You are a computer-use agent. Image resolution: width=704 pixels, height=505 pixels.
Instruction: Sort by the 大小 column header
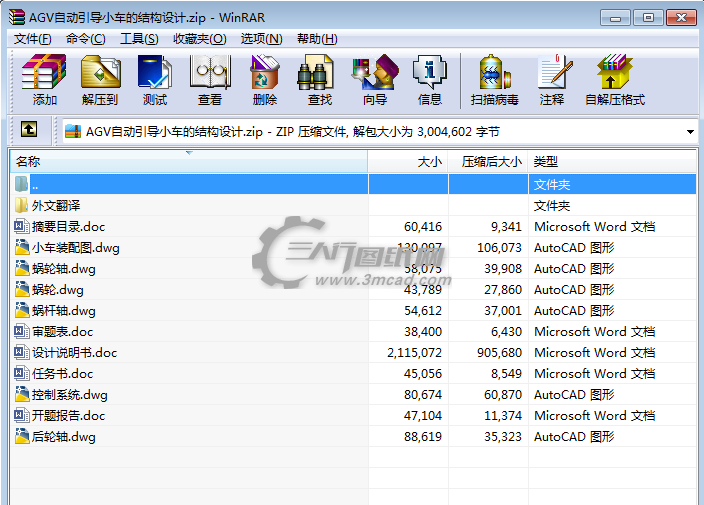pyautogui.click(x=408, y=162)
